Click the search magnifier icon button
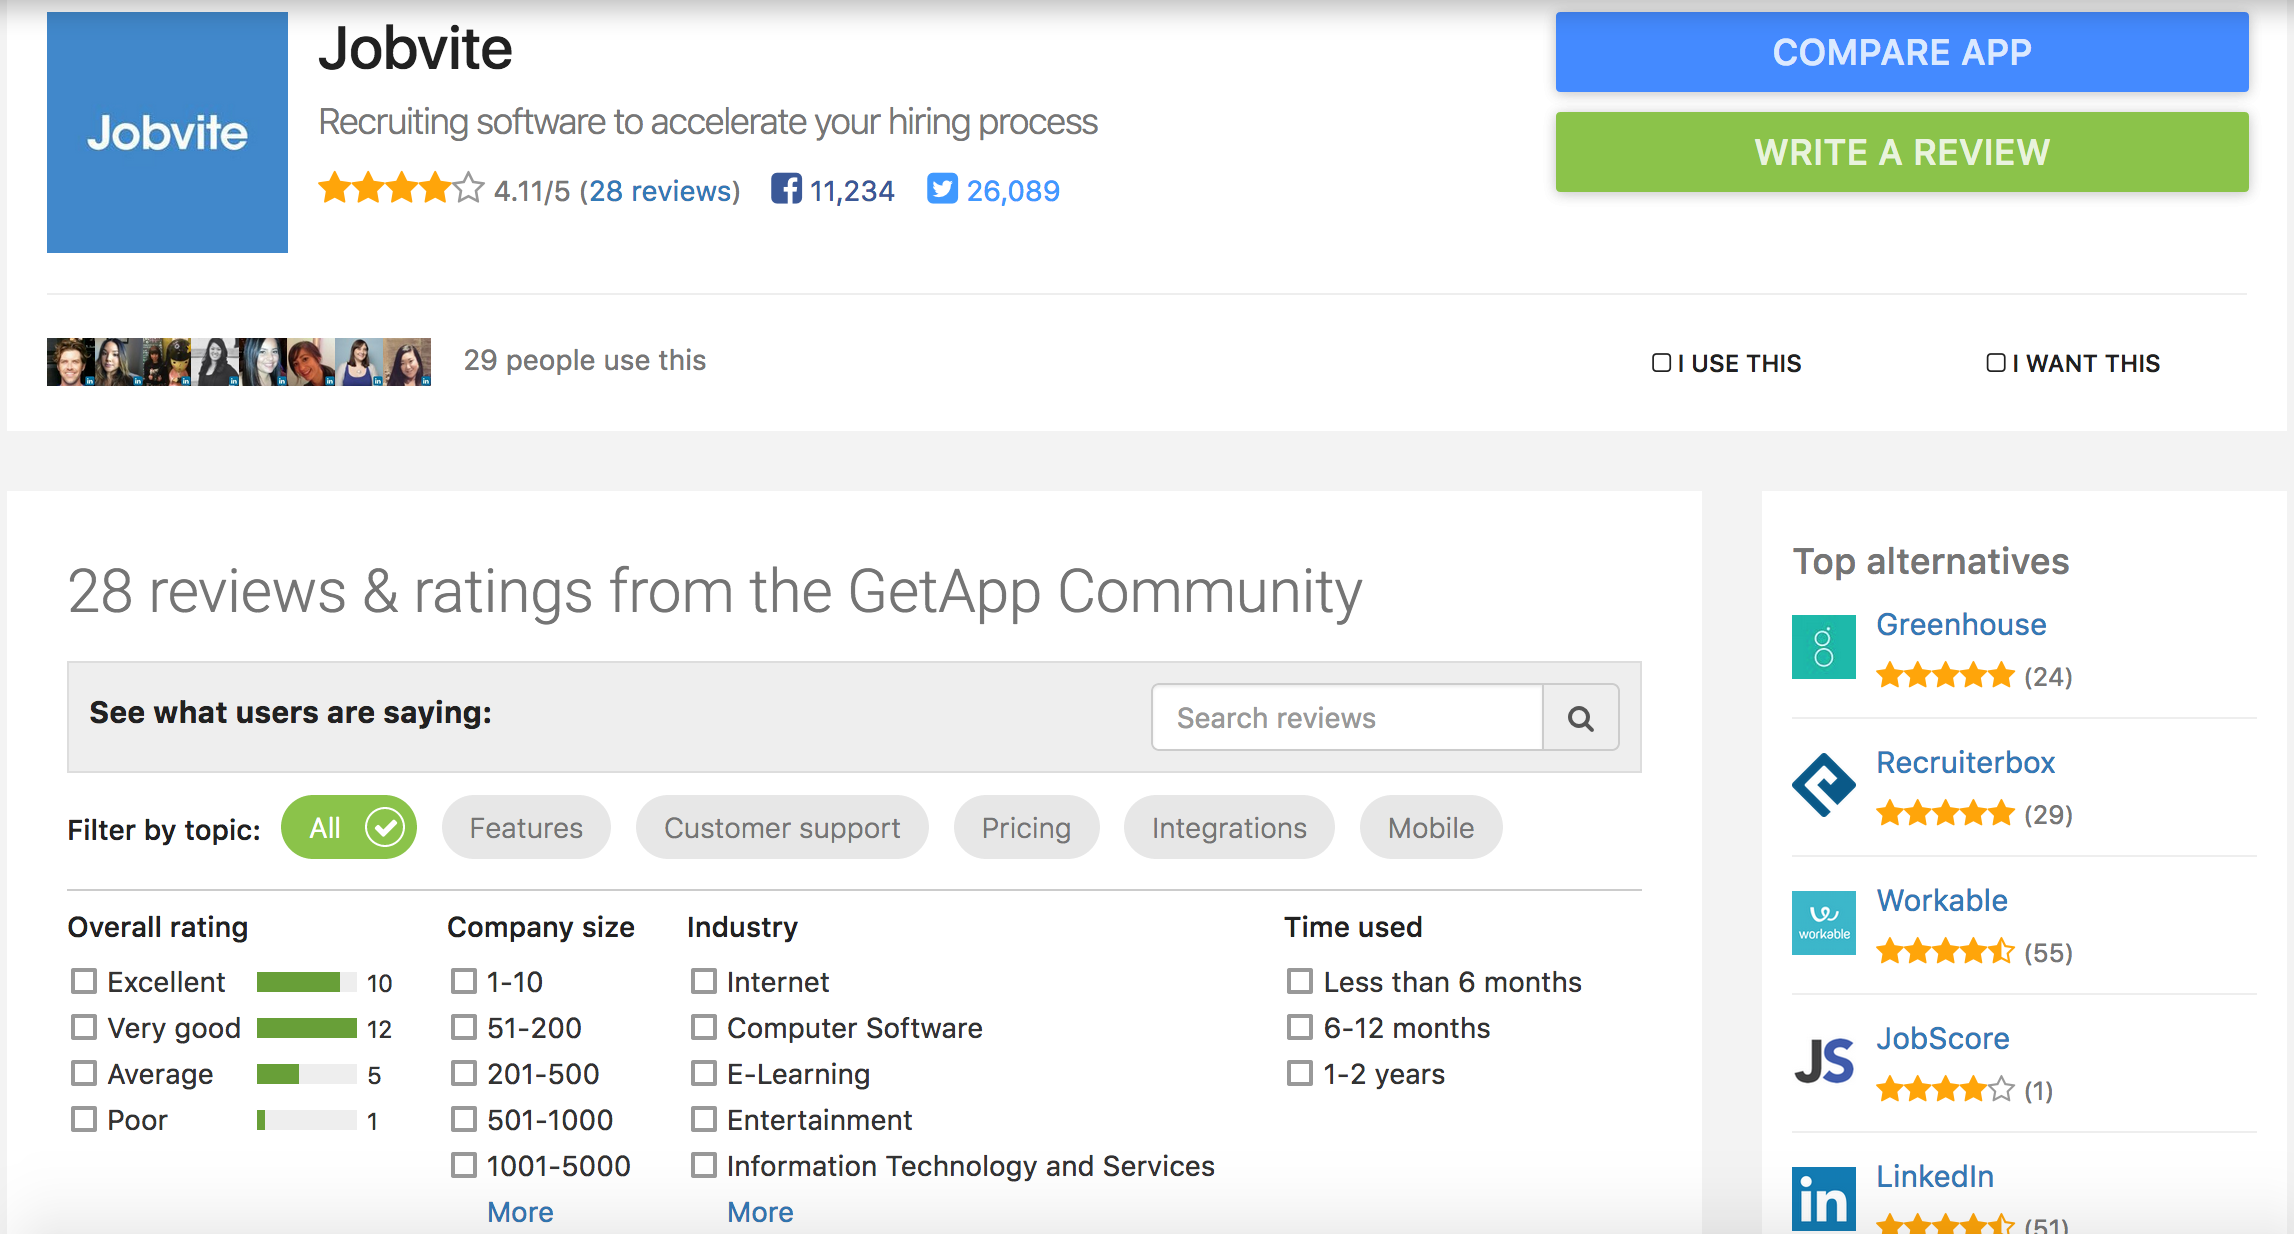 coord(1580,718)
